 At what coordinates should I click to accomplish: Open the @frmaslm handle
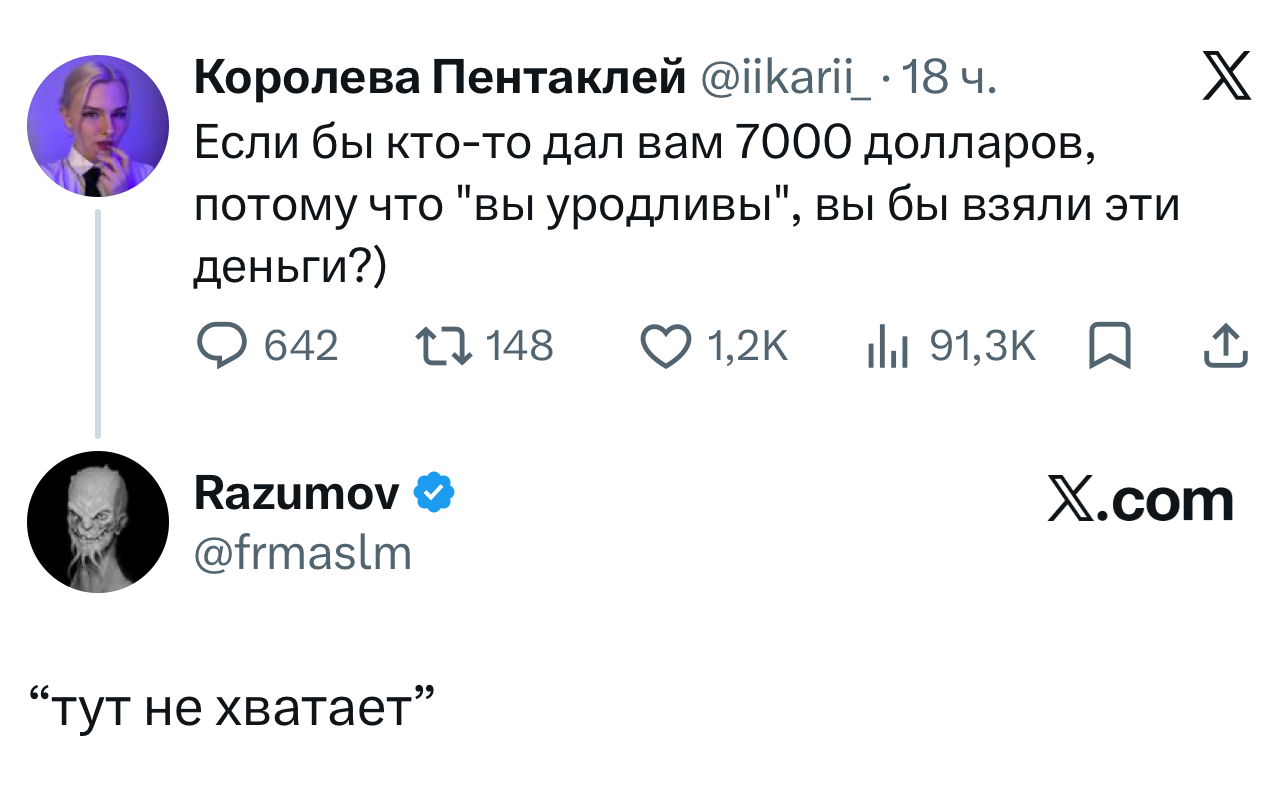[x=302, y=552]
